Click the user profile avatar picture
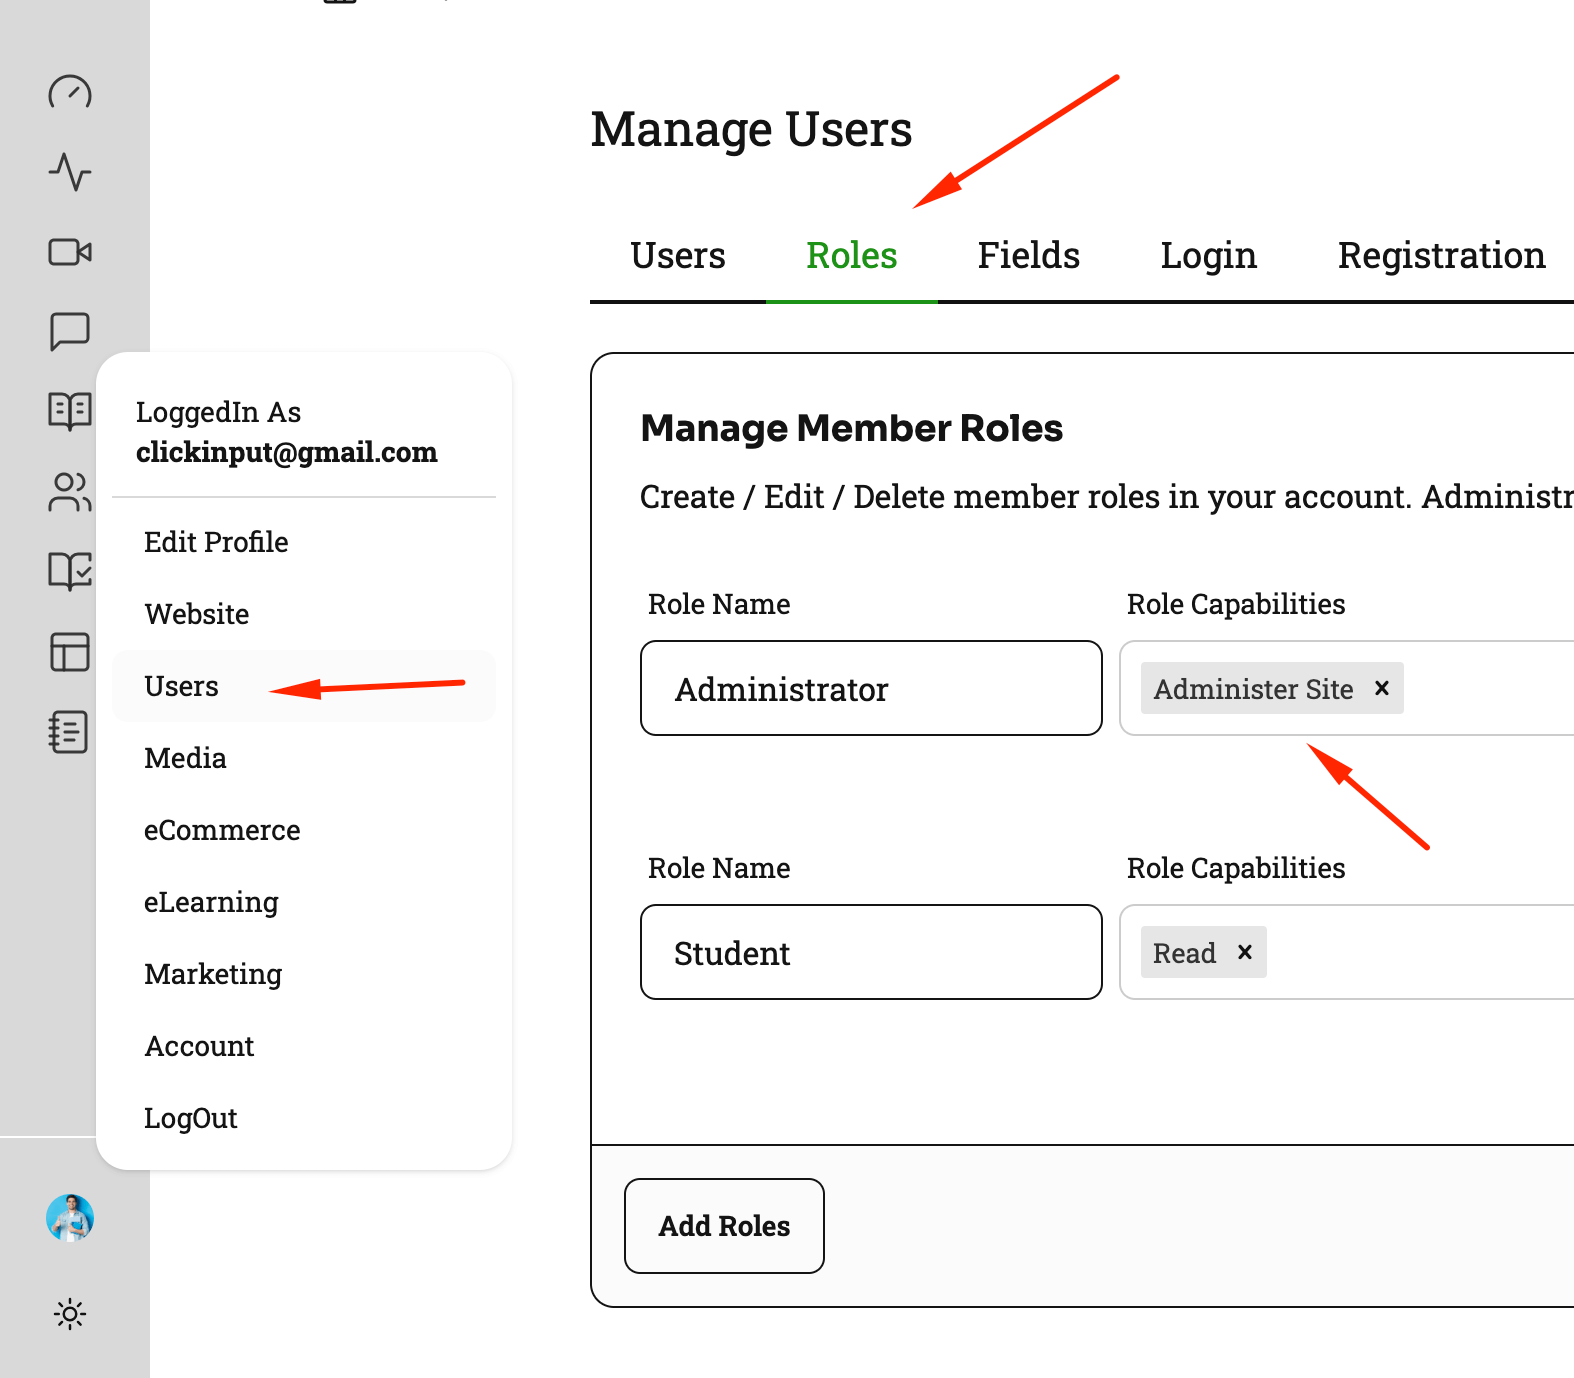Image resolution: width=1574 pixels, height=1378 pixels. click(70, 1218)
